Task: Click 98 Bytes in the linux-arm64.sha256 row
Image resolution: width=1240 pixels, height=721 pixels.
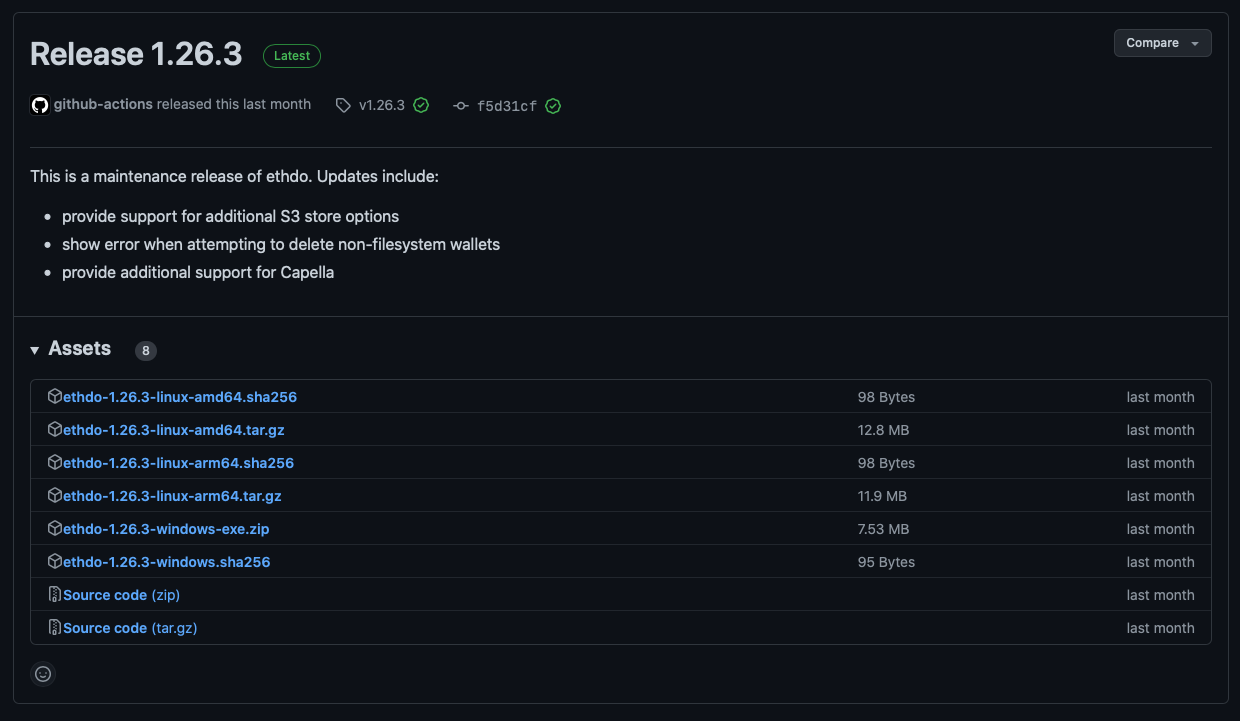Action: point(886,463)
